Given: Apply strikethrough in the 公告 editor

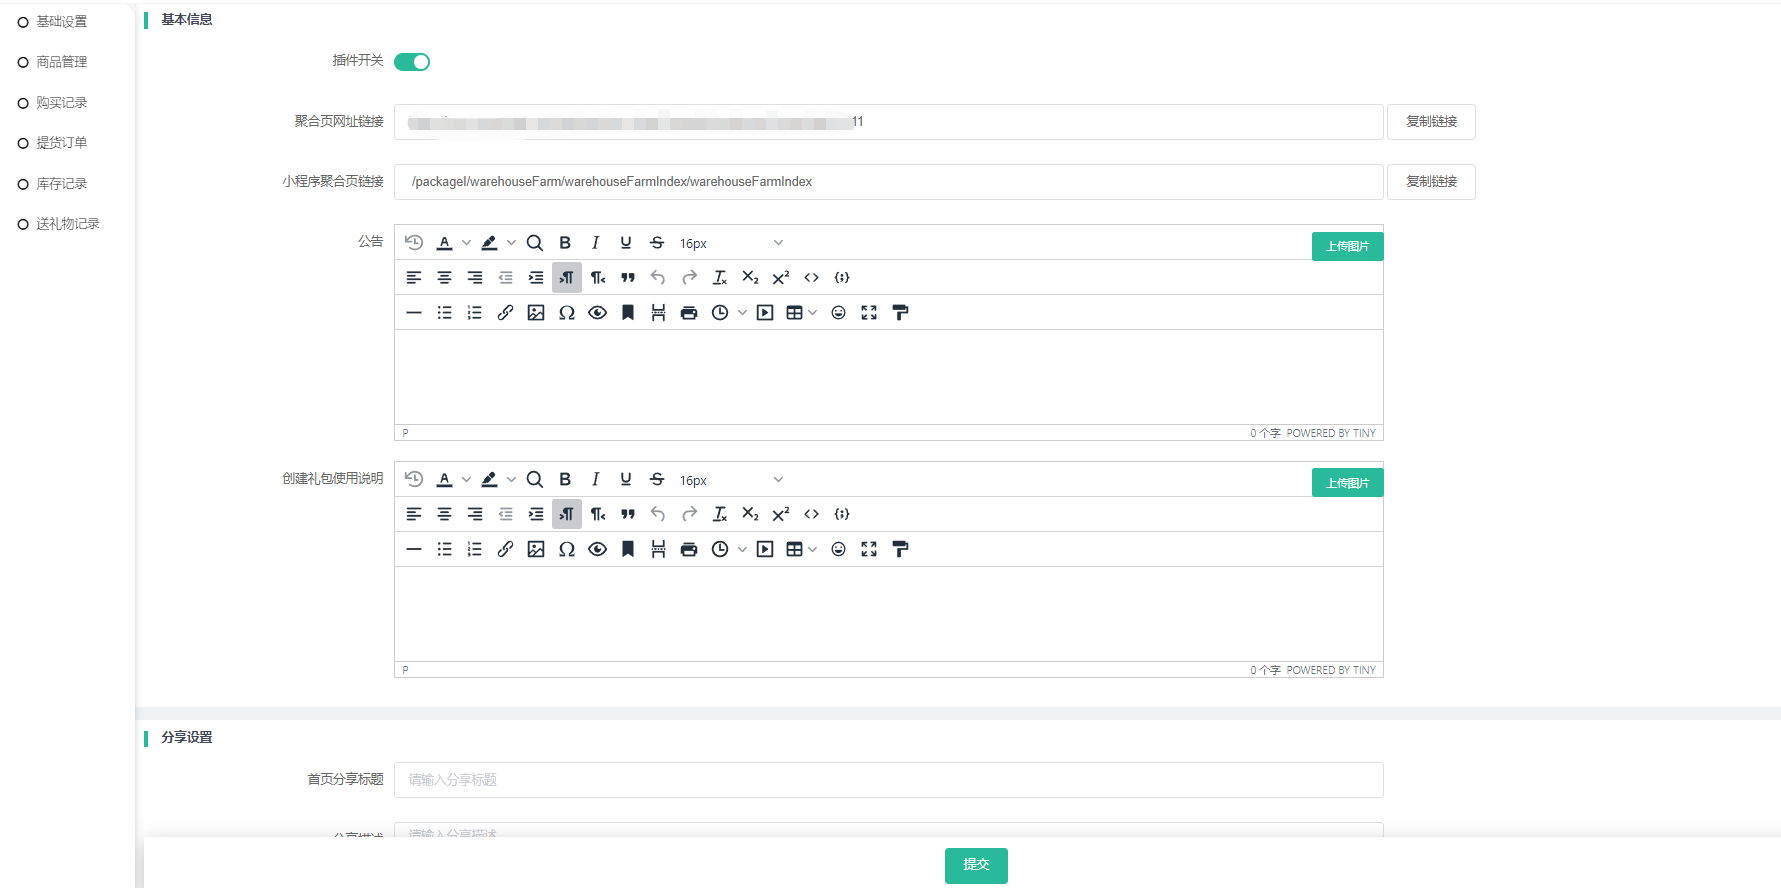Looking at the screenshot, I should coord(657,243).
